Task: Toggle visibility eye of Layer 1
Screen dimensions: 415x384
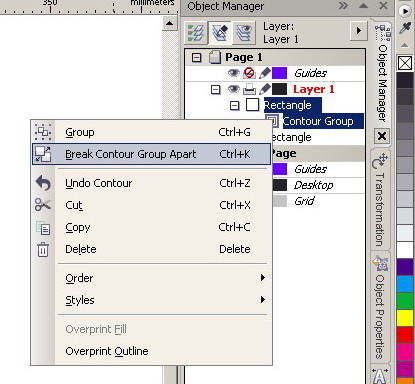Action: [x=234, y=89]
